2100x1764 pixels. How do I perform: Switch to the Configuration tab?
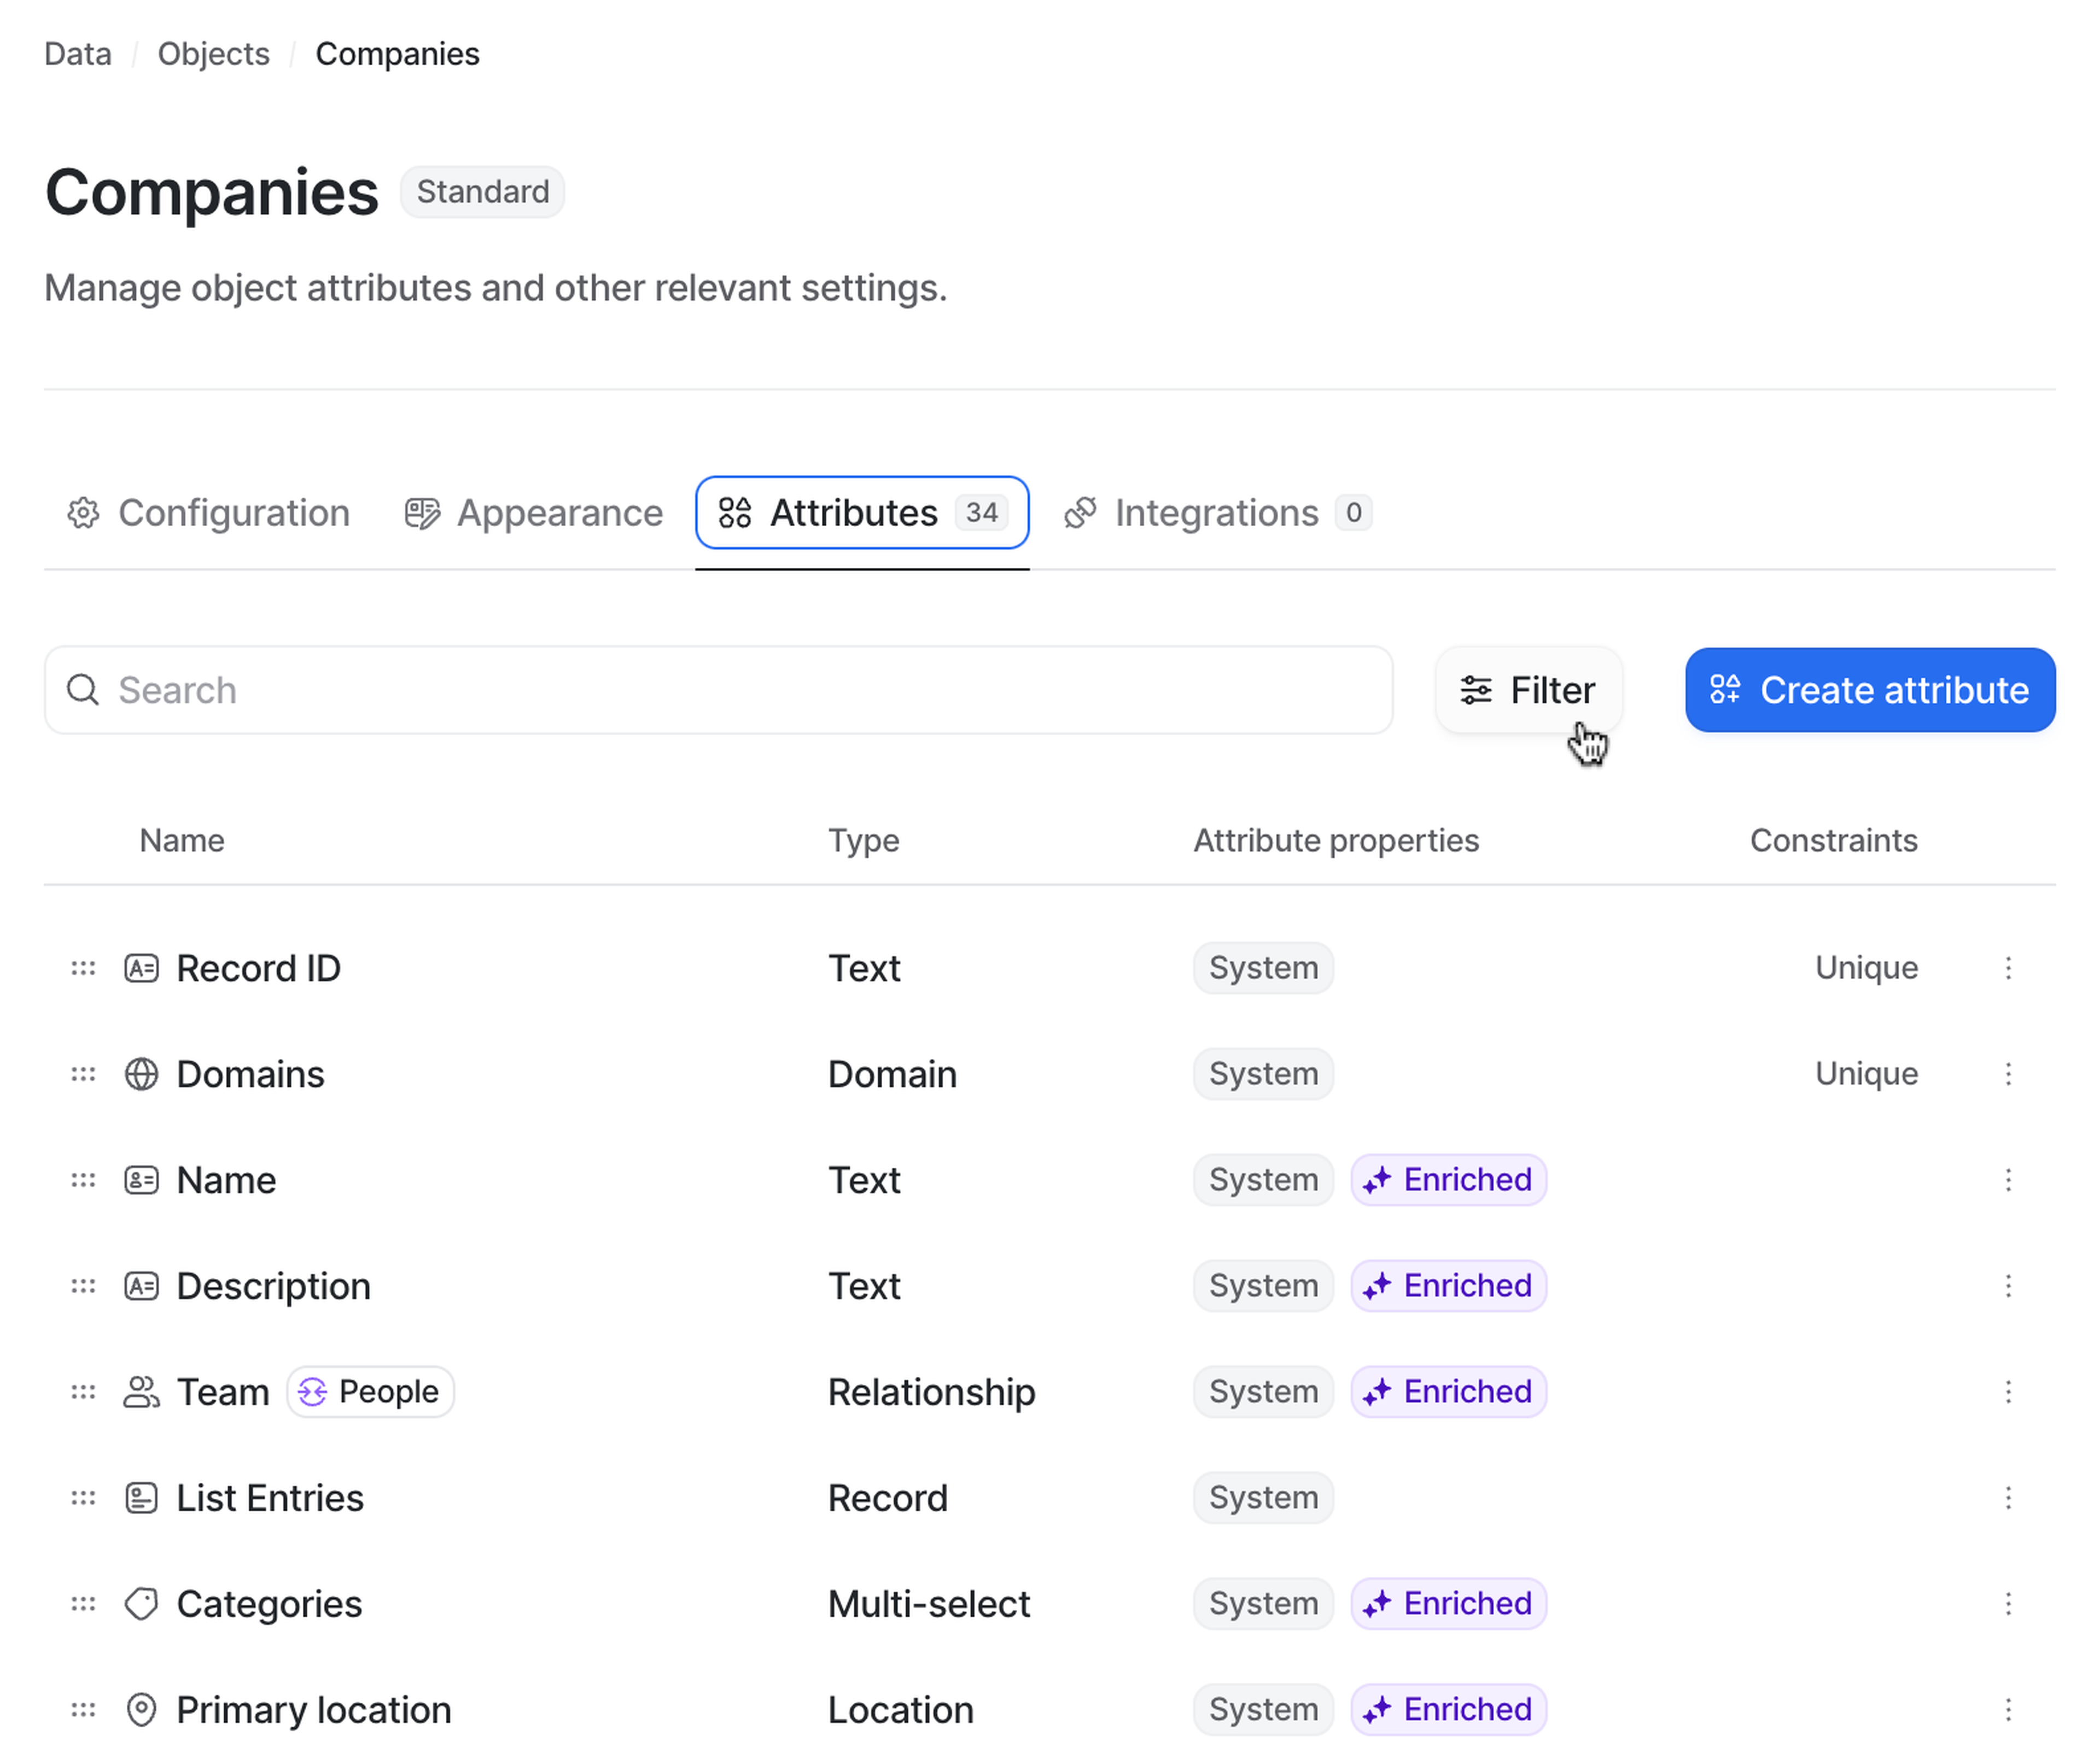(x=209, y=513)
